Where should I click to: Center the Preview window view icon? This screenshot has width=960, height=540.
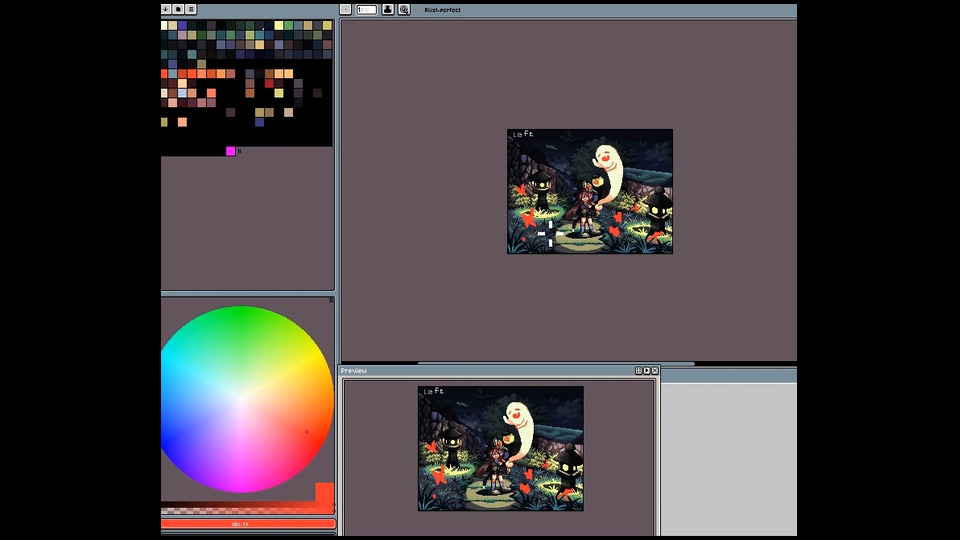point(639,370)
